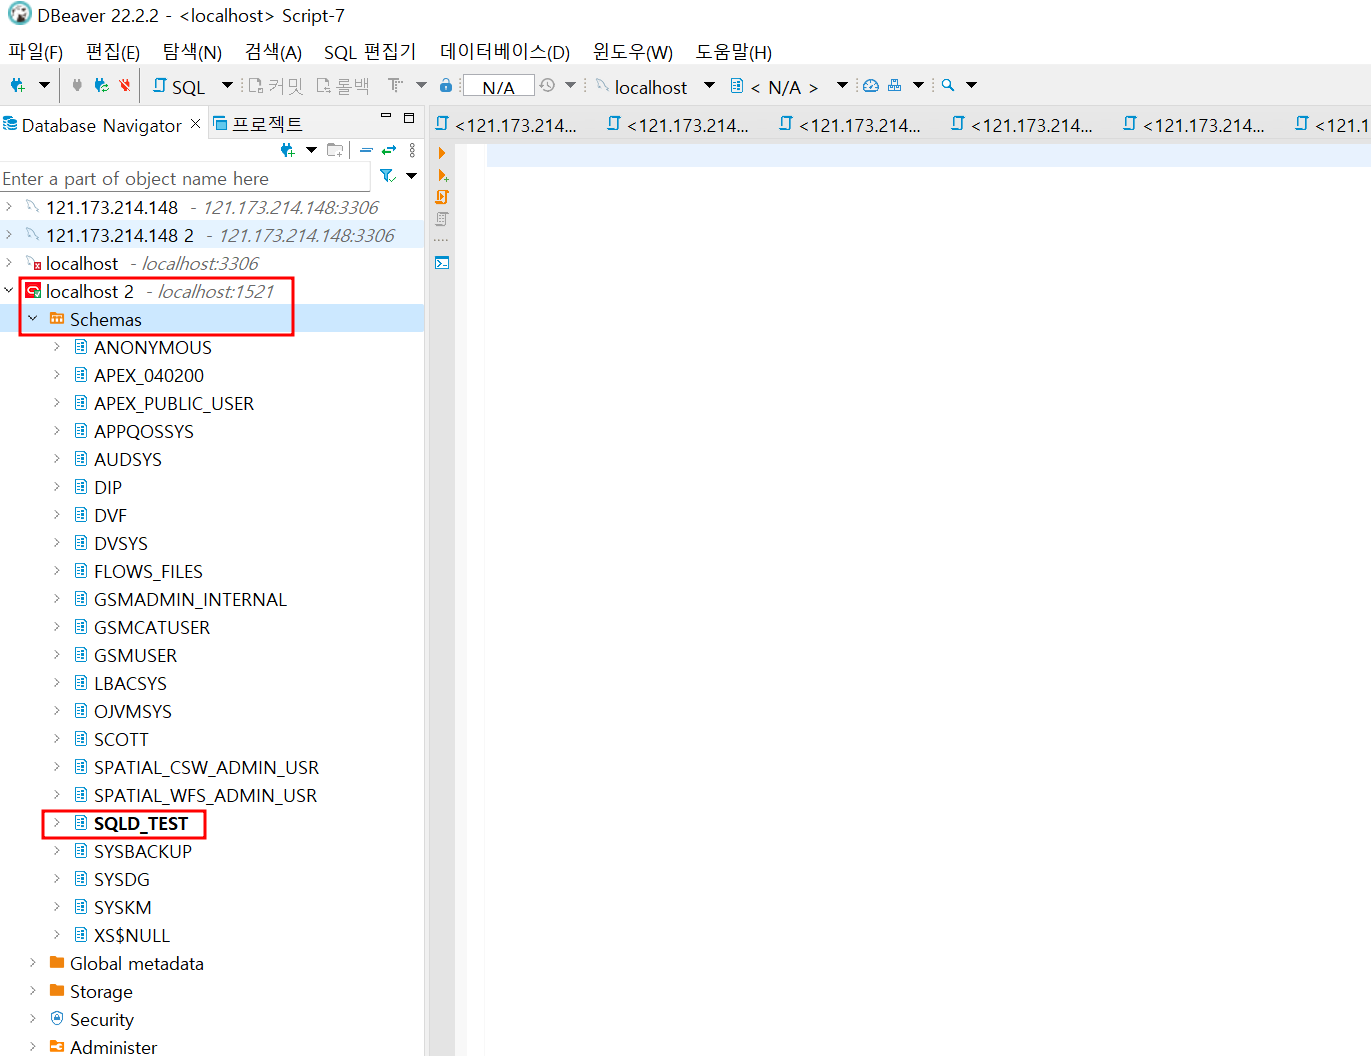The image size is (1371, 1056).
Task: Open the 검색(A) menu
Action: coord(273,52)
